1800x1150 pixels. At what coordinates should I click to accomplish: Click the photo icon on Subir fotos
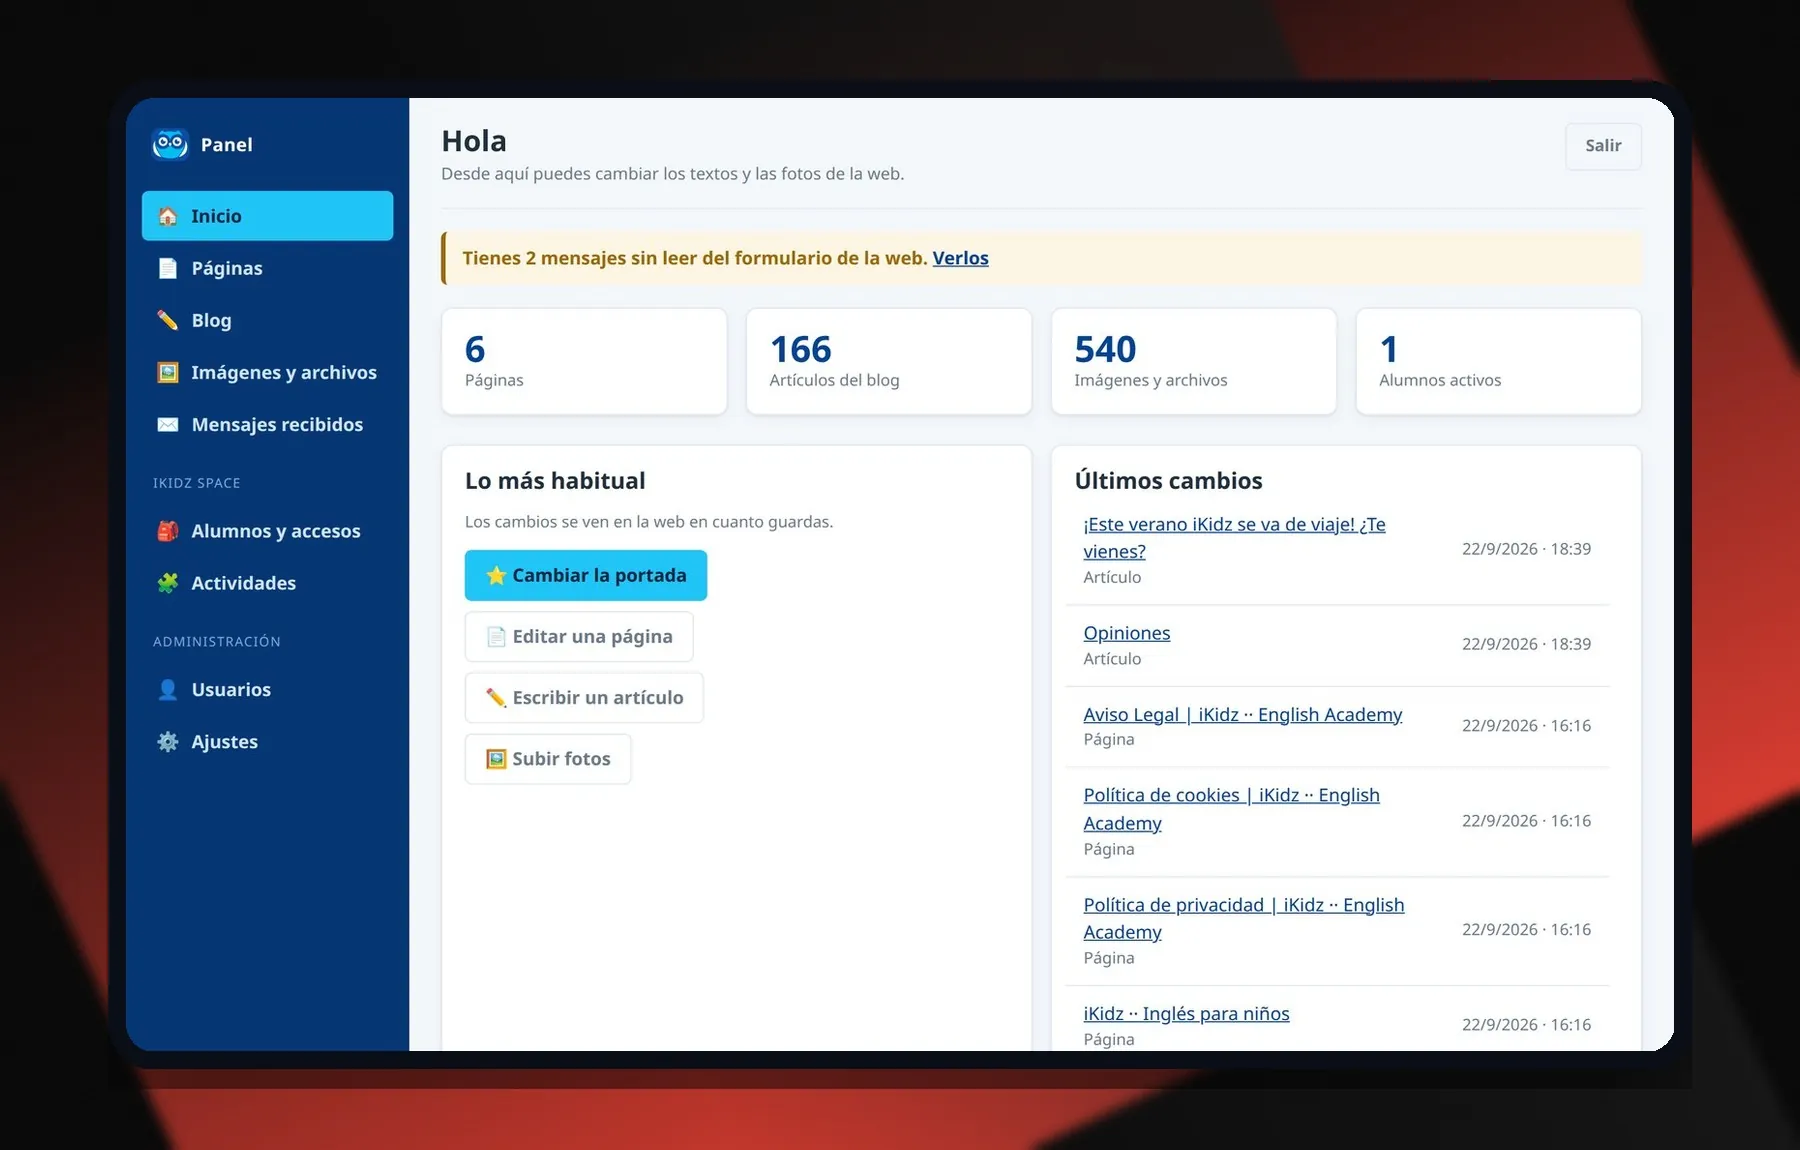496,759
